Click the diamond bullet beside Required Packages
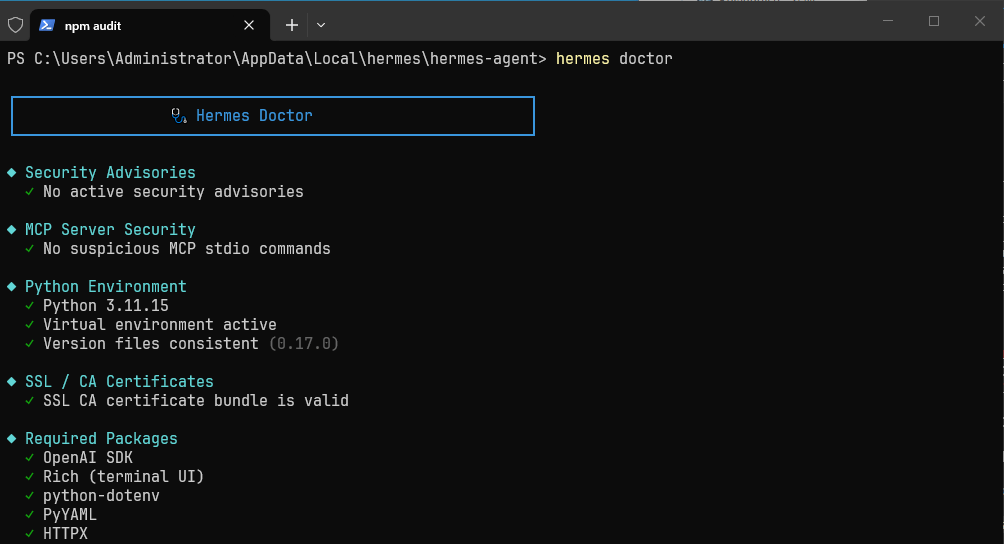Viewport: 1004px width, 544px height. click(12, 438)
